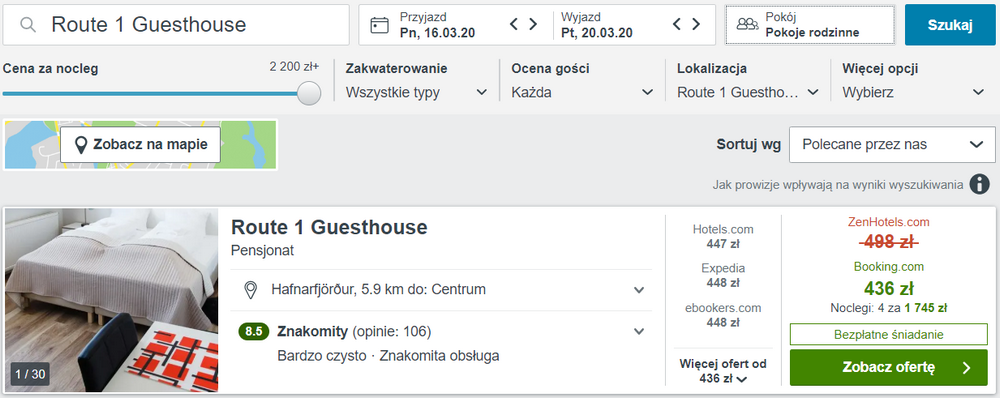This screenshot has width=1000, height=398.
Task: Click the Szukaj search button
Action: click(x=950, y=25)
